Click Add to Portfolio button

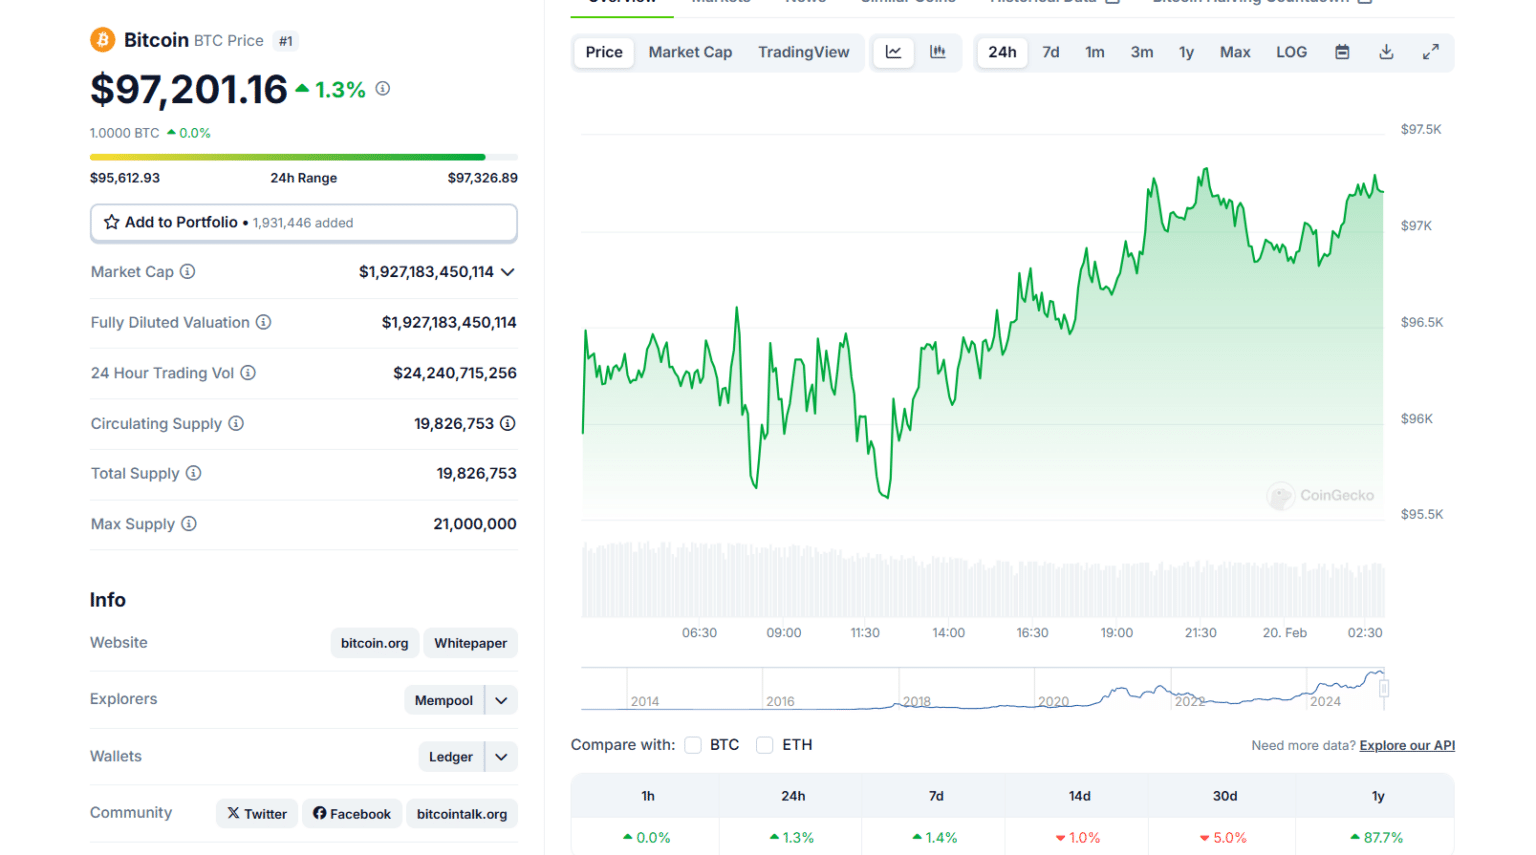click(304, 223)
